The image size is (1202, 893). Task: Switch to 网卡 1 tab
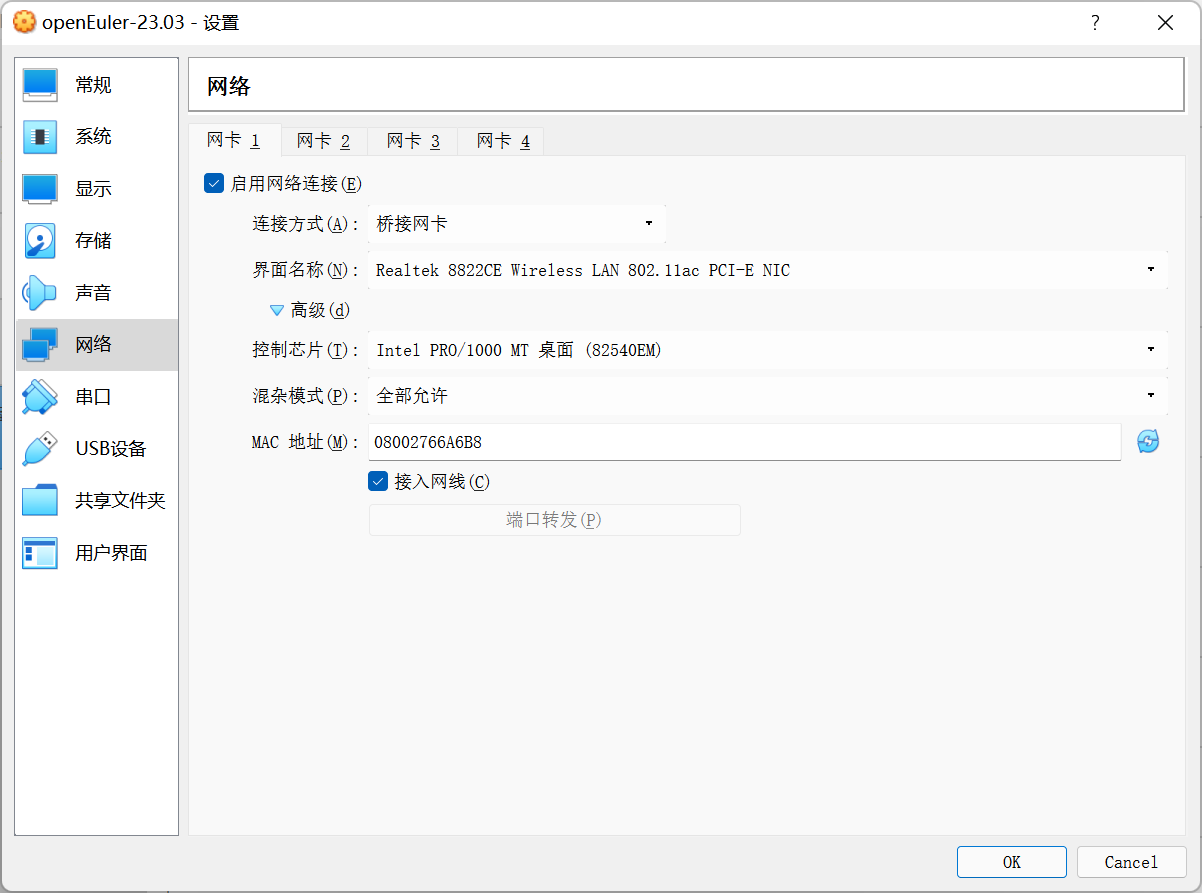tap(234, 141)
